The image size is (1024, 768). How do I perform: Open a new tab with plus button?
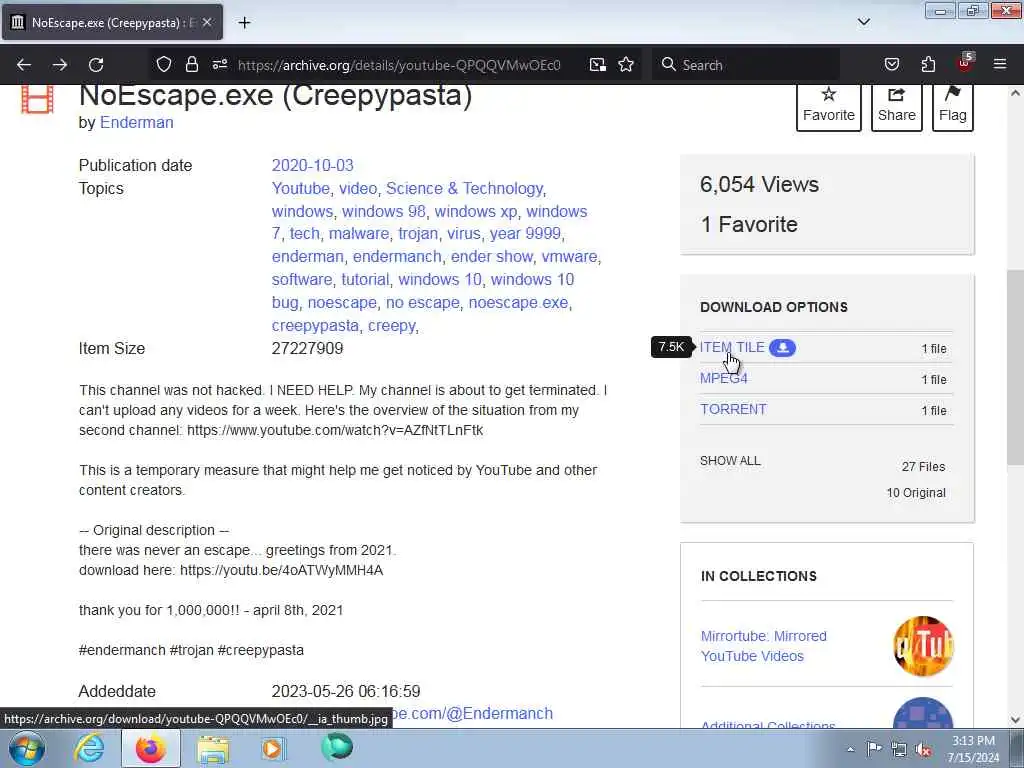(244, 23)
